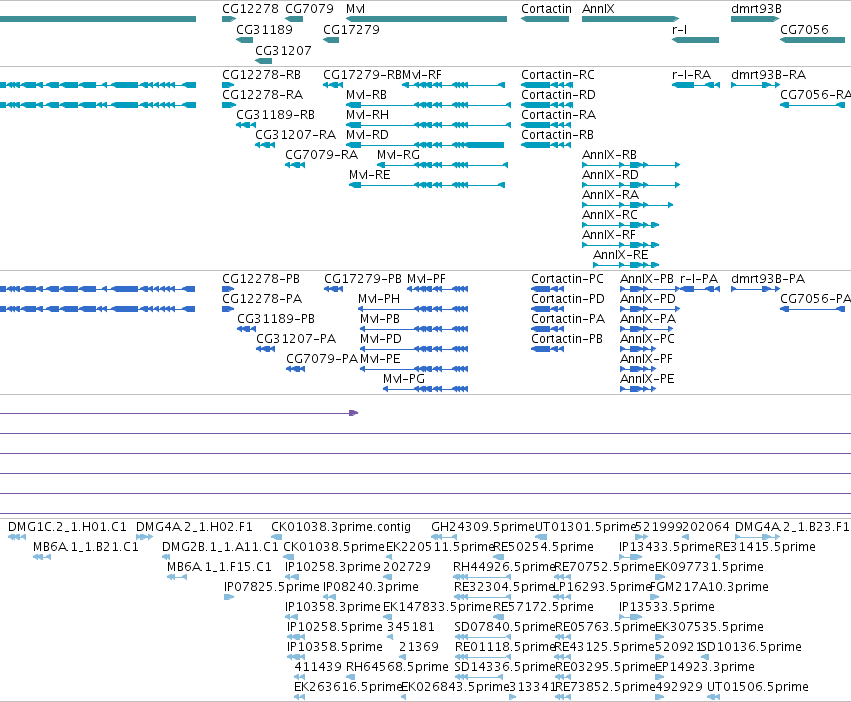Select the Cortactin-RD transcript label
This screenshot has width=851, height=702.
coord(558,94)
